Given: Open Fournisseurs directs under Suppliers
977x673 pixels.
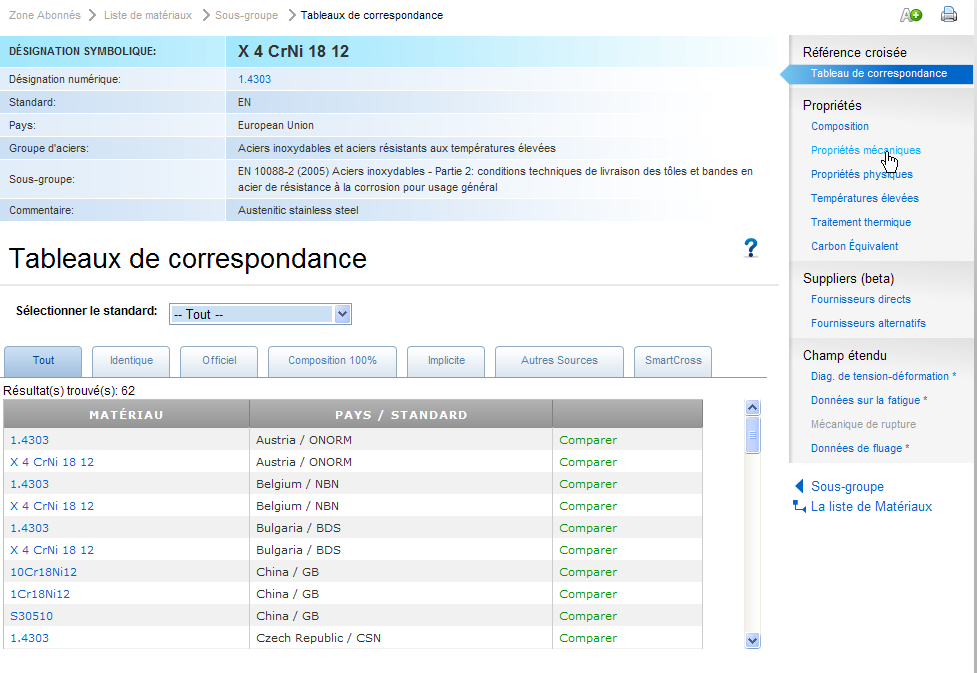Looking at the screenshot, I should click(862, 299).
